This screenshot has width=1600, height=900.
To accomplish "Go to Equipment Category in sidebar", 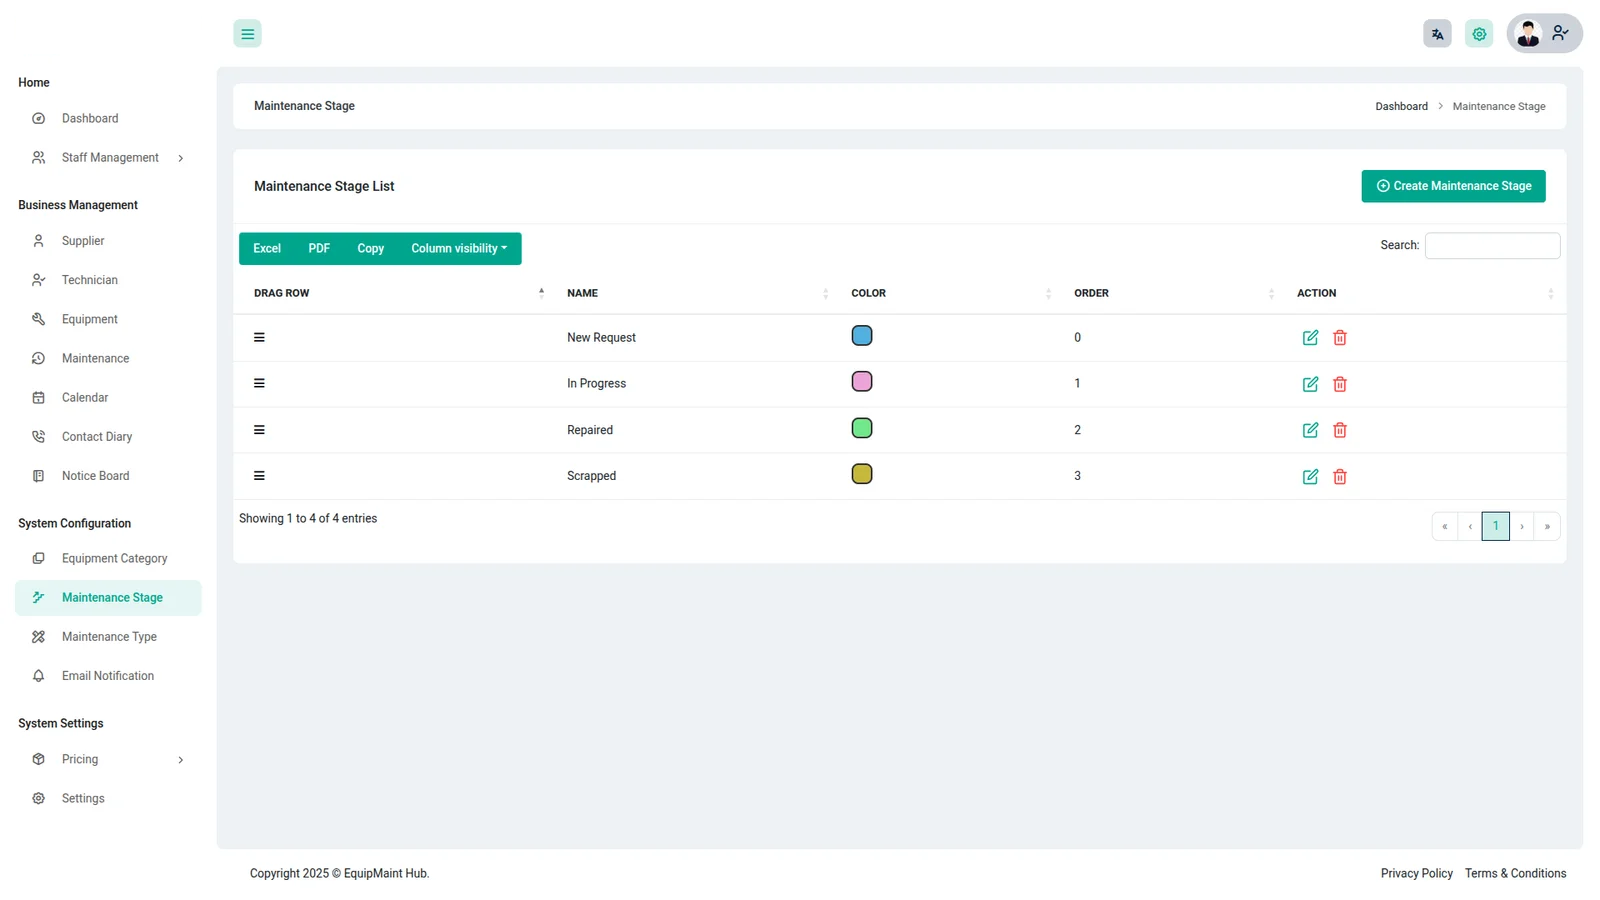I will click(114, 559).
